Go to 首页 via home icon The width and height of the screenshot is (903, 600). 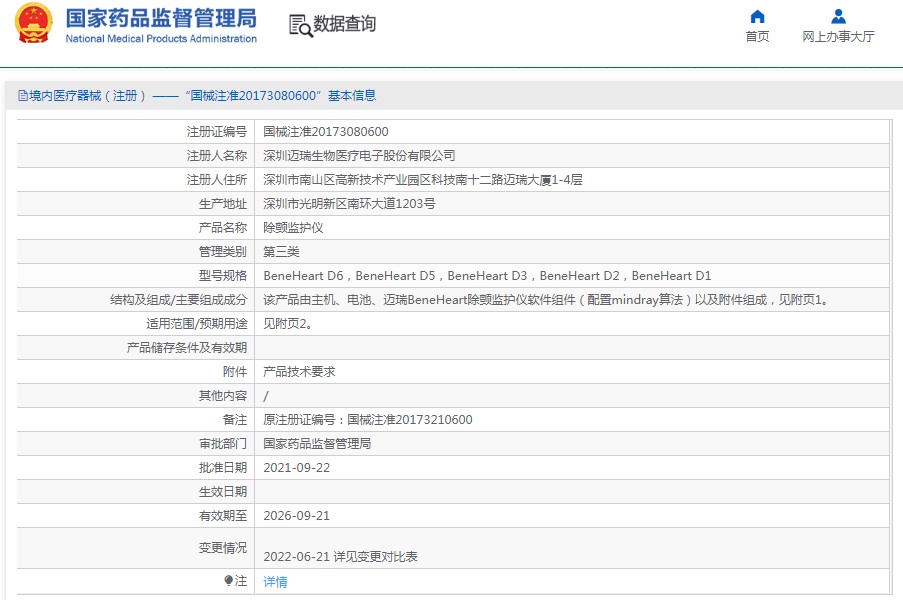click(757, 16)
